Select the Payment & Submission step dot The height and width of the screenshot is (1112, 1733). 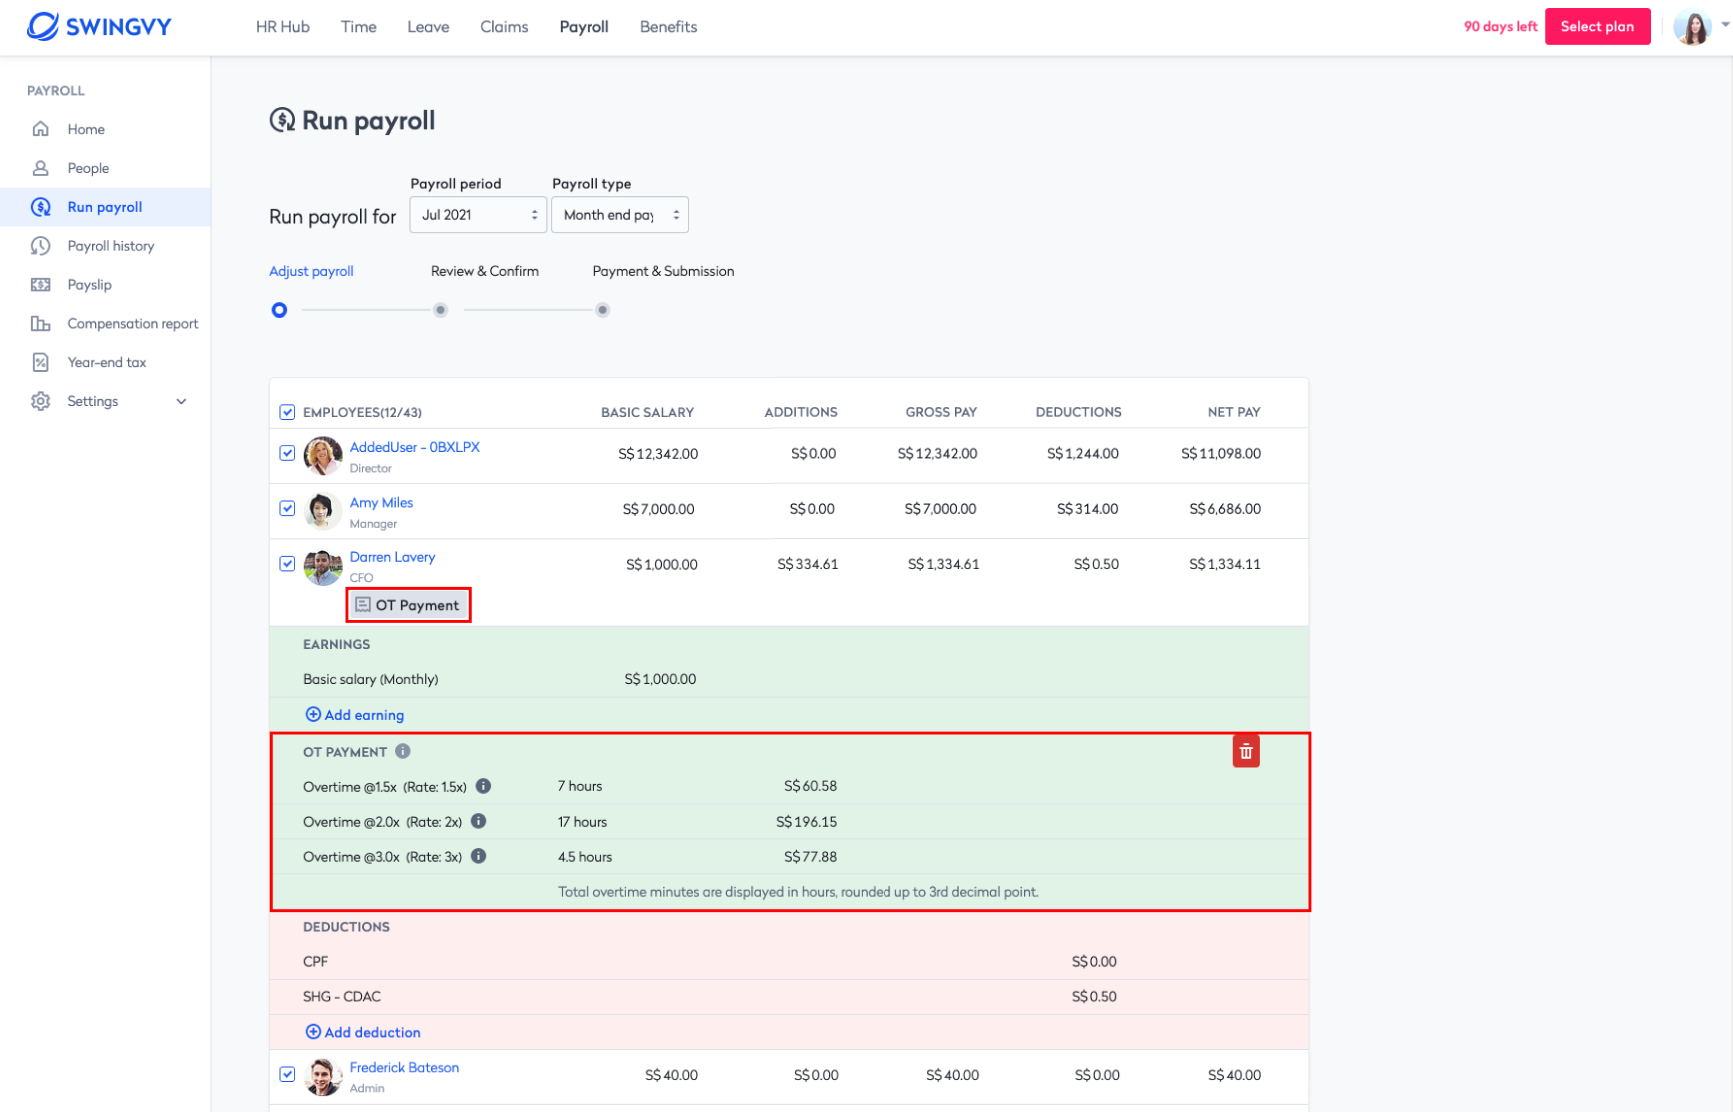[x=602, y=310]
